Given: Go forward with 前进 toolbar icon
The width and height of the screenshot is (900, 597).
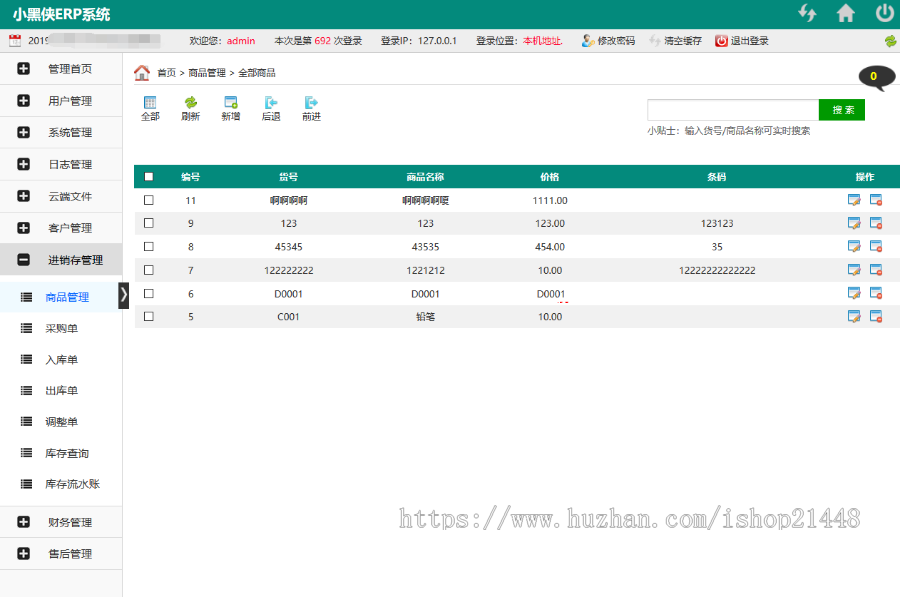Looking at the screenshot, I should (x=311, y=108).
